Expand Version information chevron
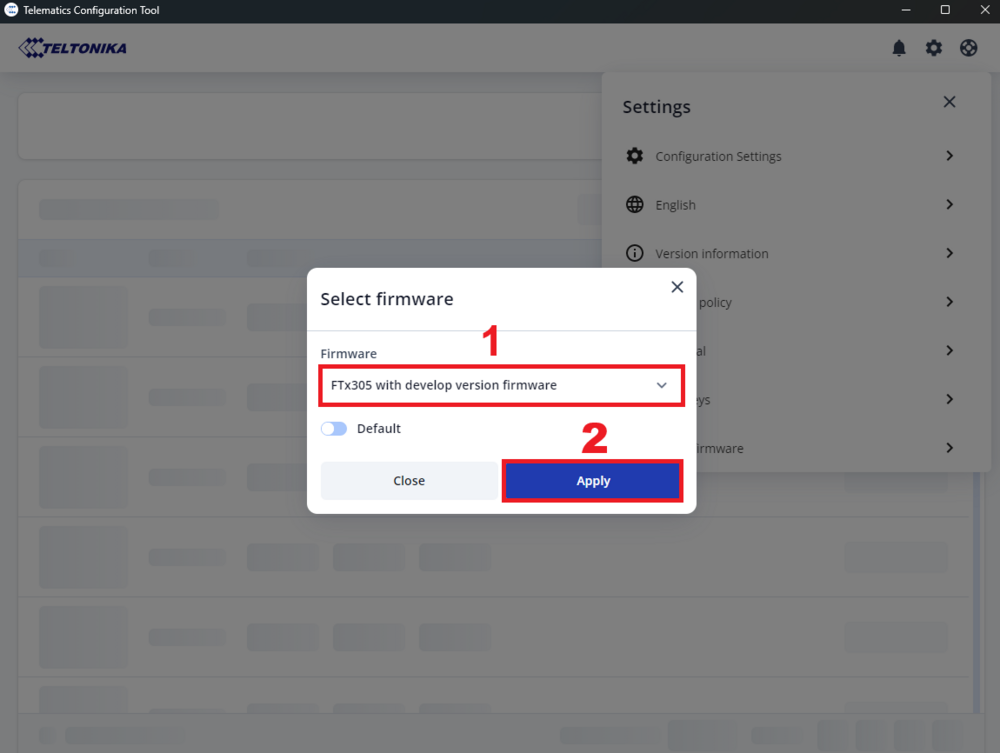Viewport: 1000px width, 753px height. 949,253
